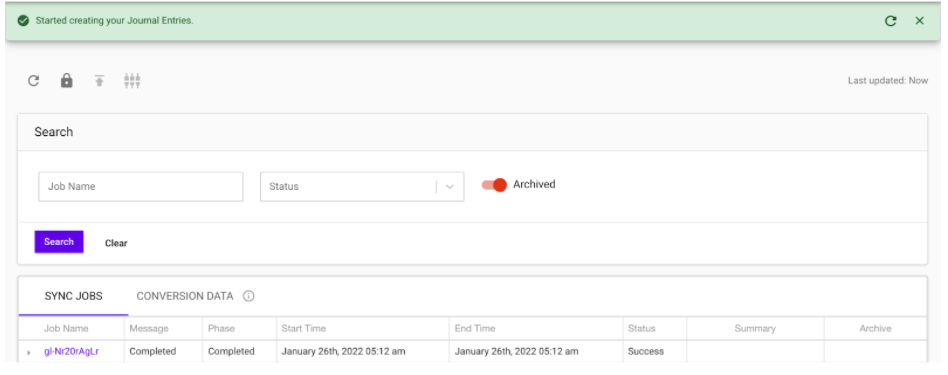Screen dimensions: 948x375
Task: Click the Start Time column header
Action: tap(304, 328)
